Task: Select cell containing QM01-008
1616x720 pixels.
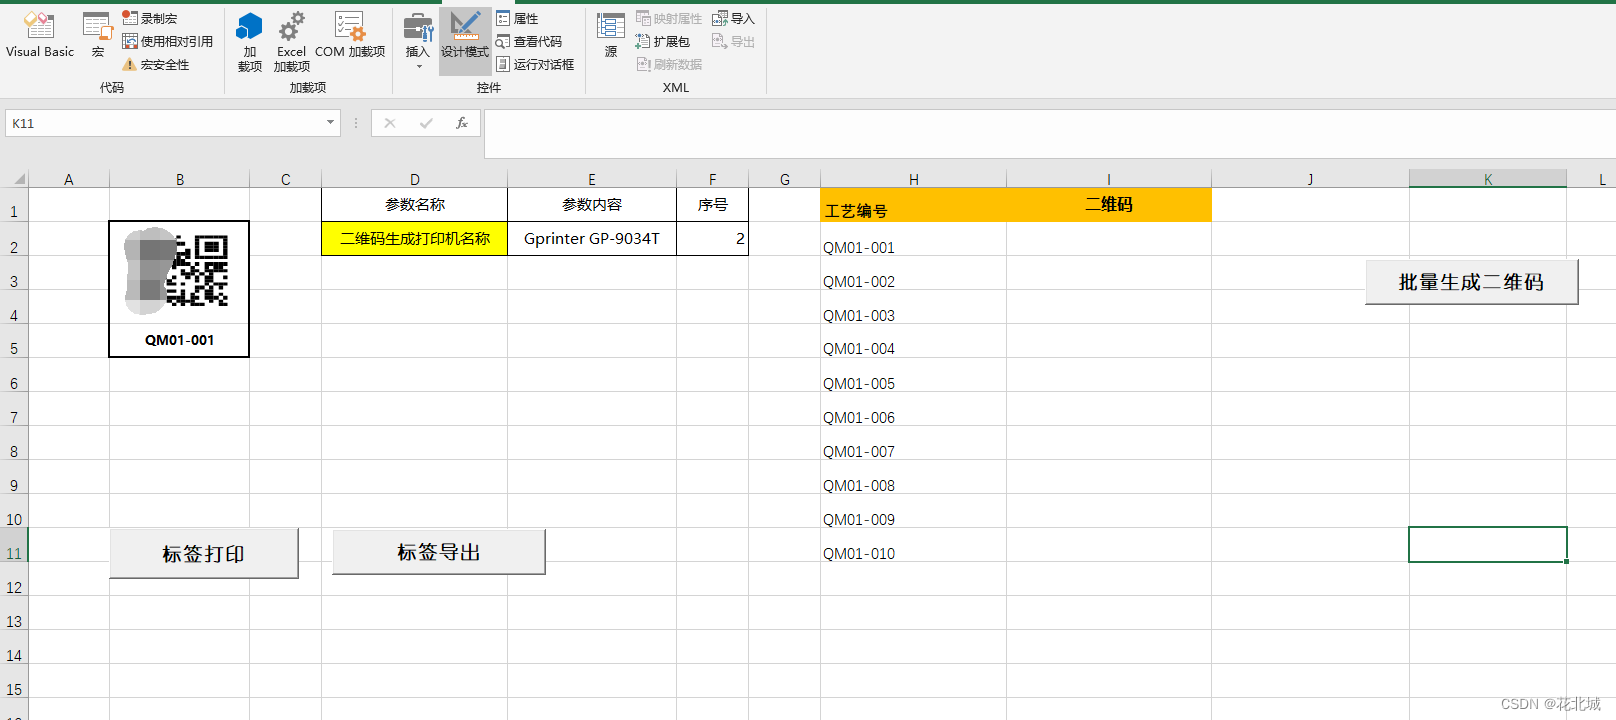Action: click(x=913, y=477)
